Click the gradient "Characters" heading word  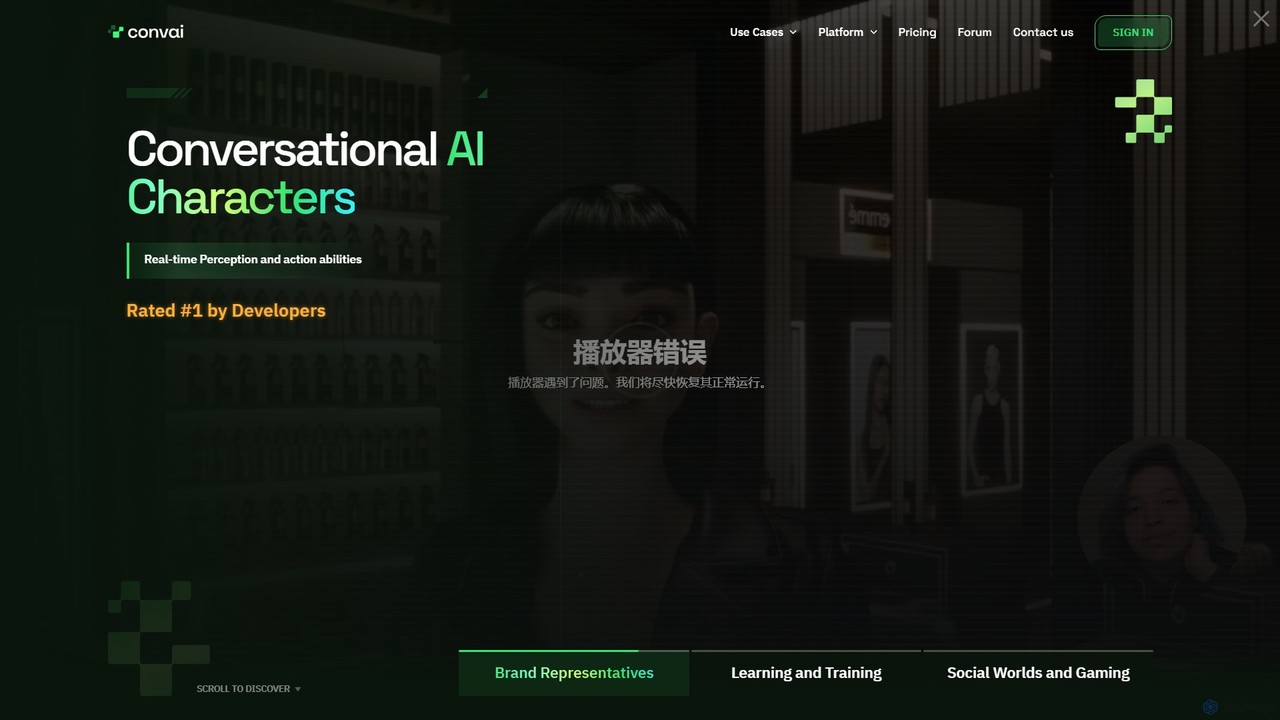tap(241, 198)
